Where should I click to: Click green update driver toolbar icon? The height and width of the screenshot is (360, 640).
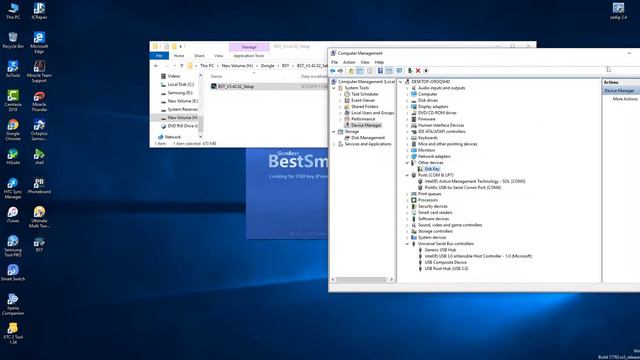click(x=410, y=71)
